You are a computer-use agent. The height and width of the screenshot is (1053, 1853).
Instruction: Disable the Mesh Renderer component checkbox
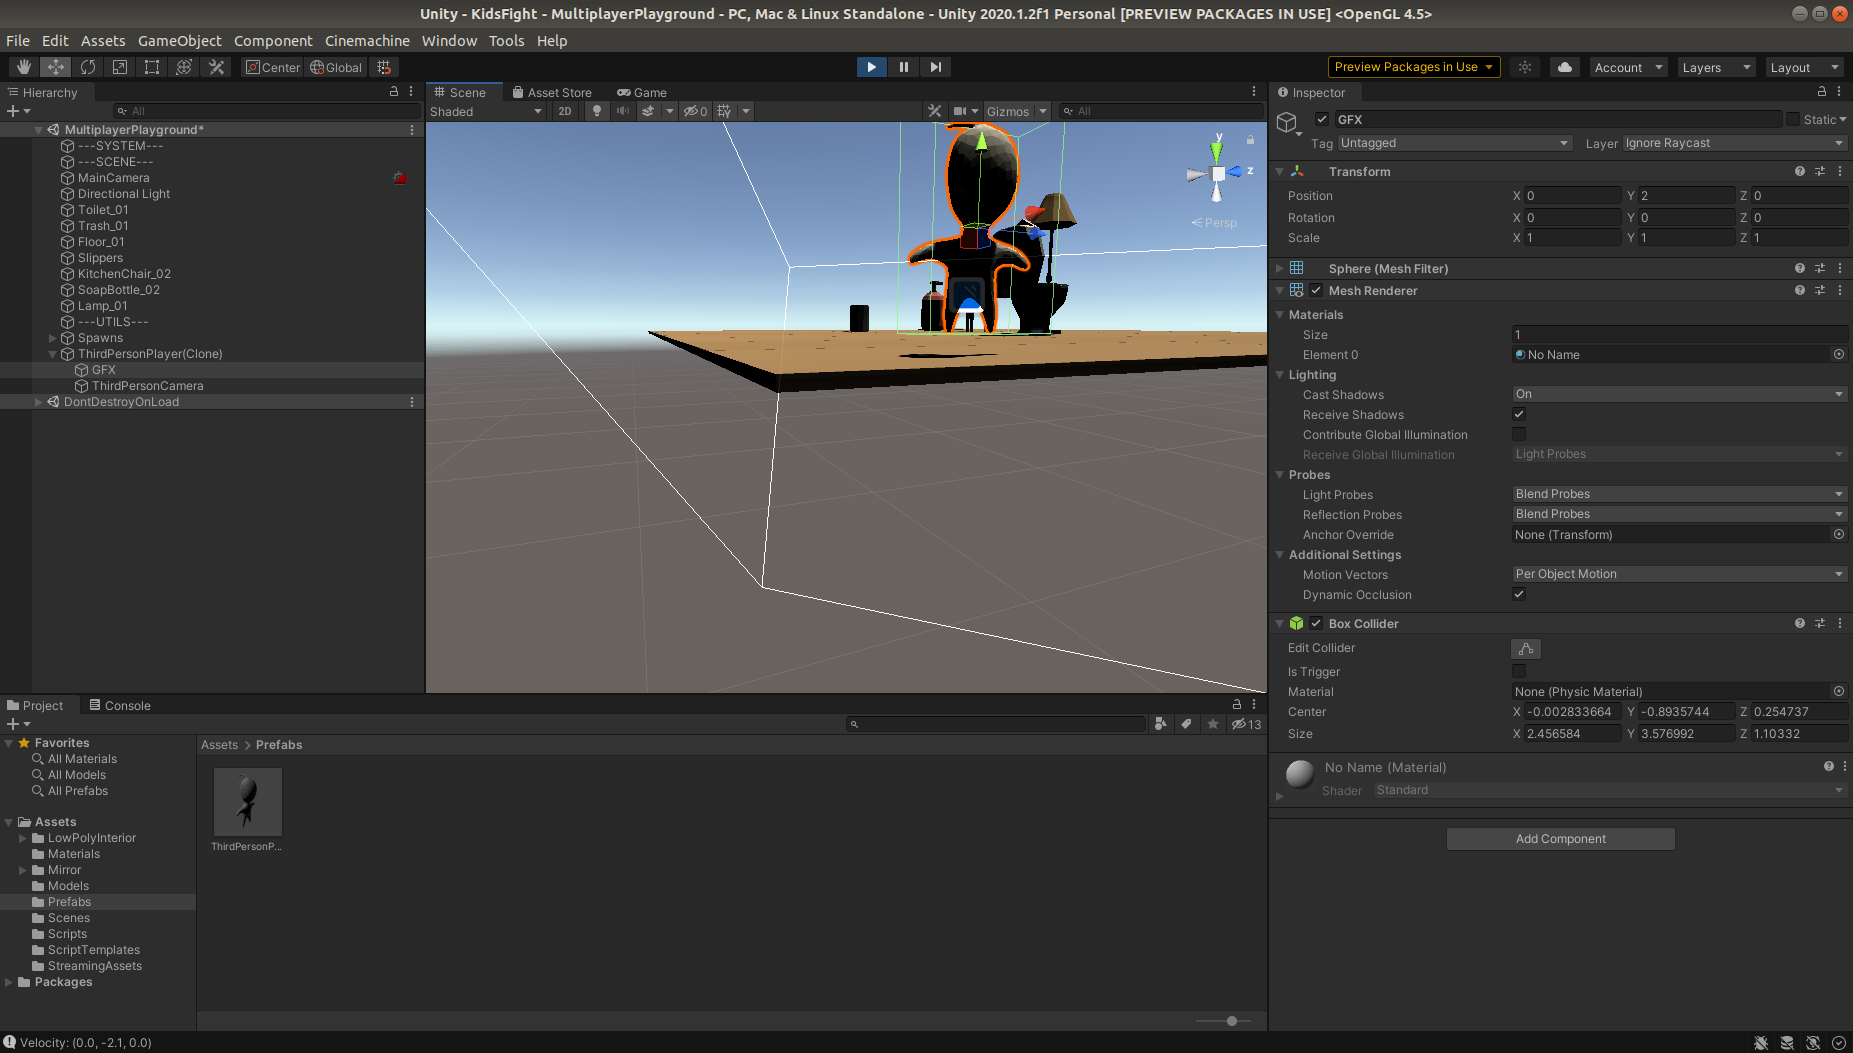1316,290
